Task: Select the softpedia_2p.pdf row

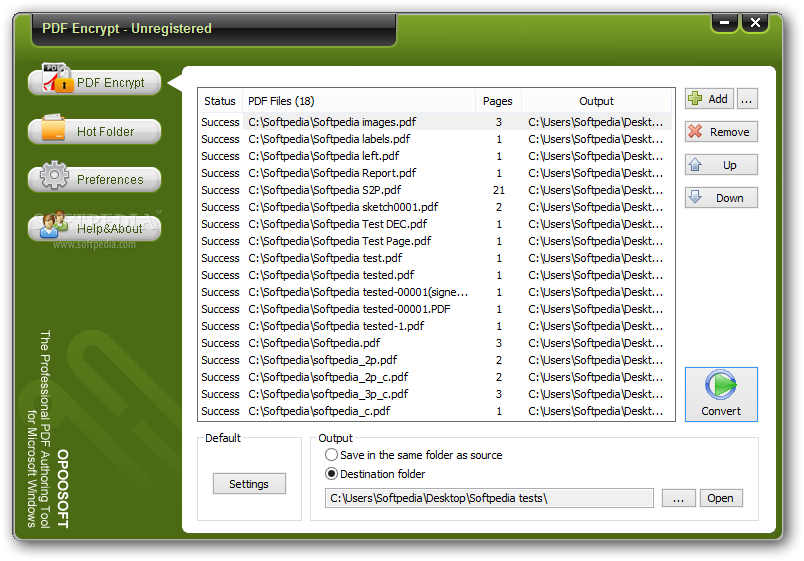Action: coord(436,360)
